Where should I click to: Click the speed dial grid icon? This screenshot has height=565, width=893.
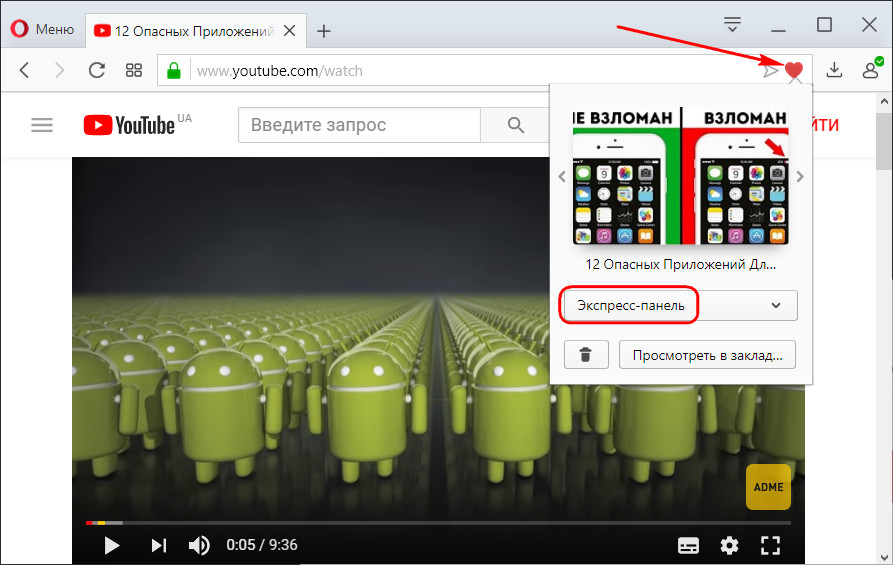click(133, 70)
